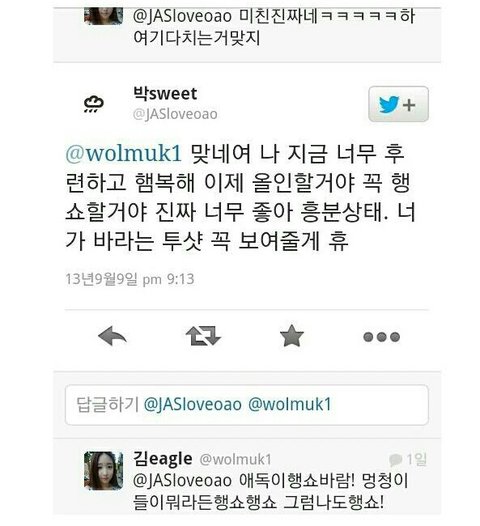480x526 pixels.
Task: Open 김eagle's profile photo in bottom reply
Action: pyautogui.click(x=103, y=471)
